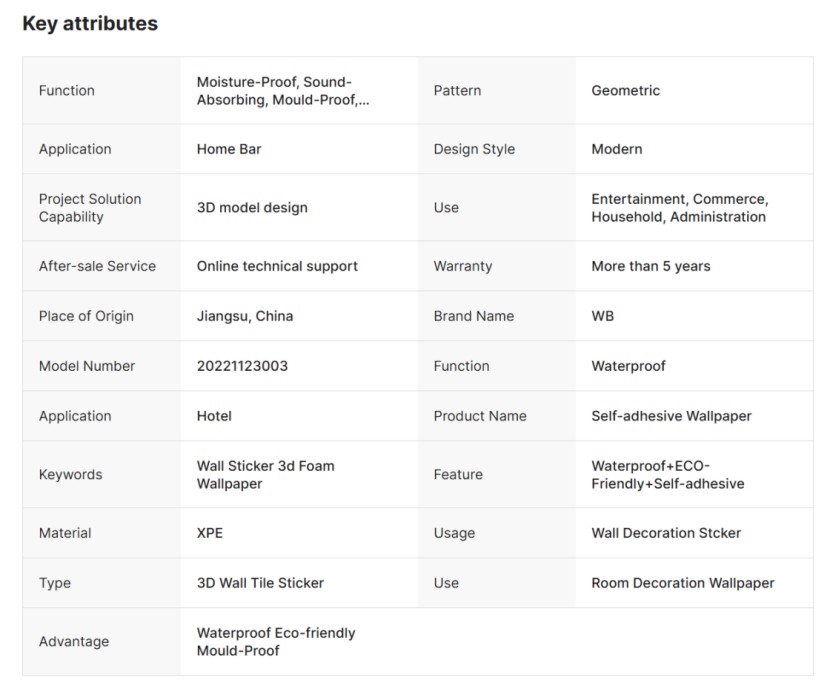The height and width of the screenshot is (689, 830).
Task: Click the Project Solution Capability label
Action: [x=90, y=208]
